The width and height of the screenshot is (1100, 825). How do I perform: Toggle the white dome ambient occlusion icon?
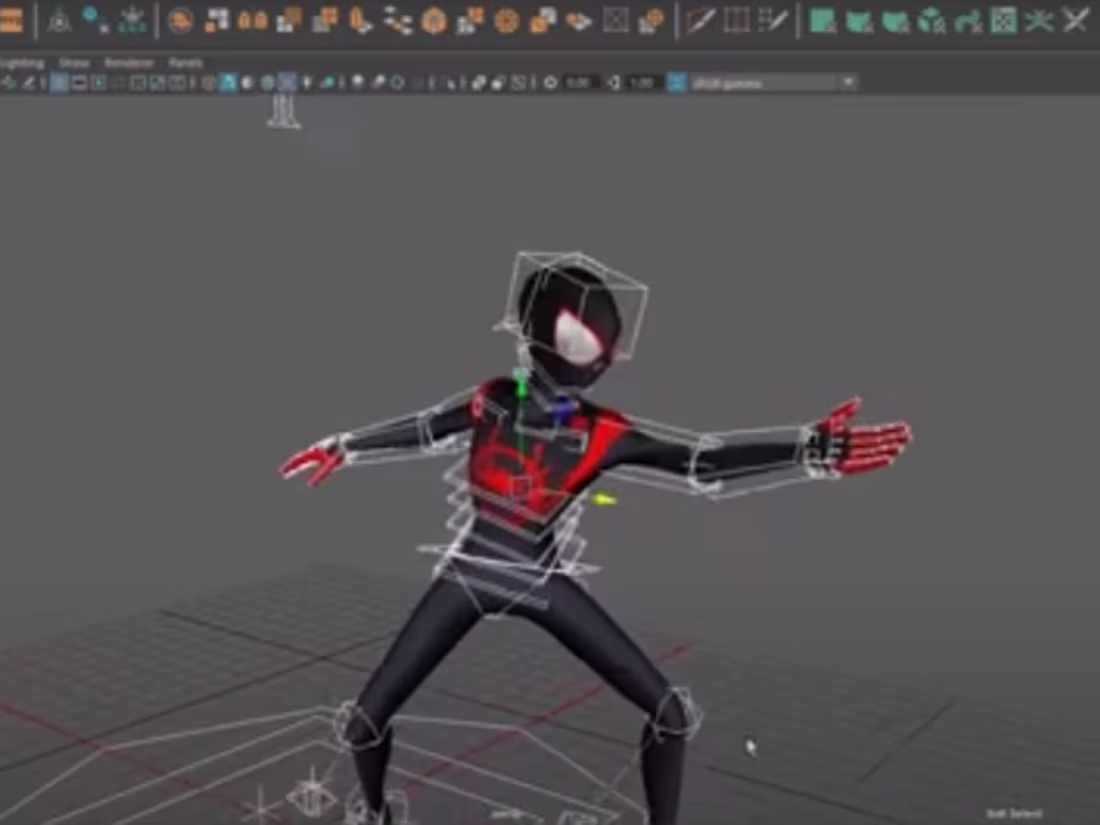pos(358,83)
